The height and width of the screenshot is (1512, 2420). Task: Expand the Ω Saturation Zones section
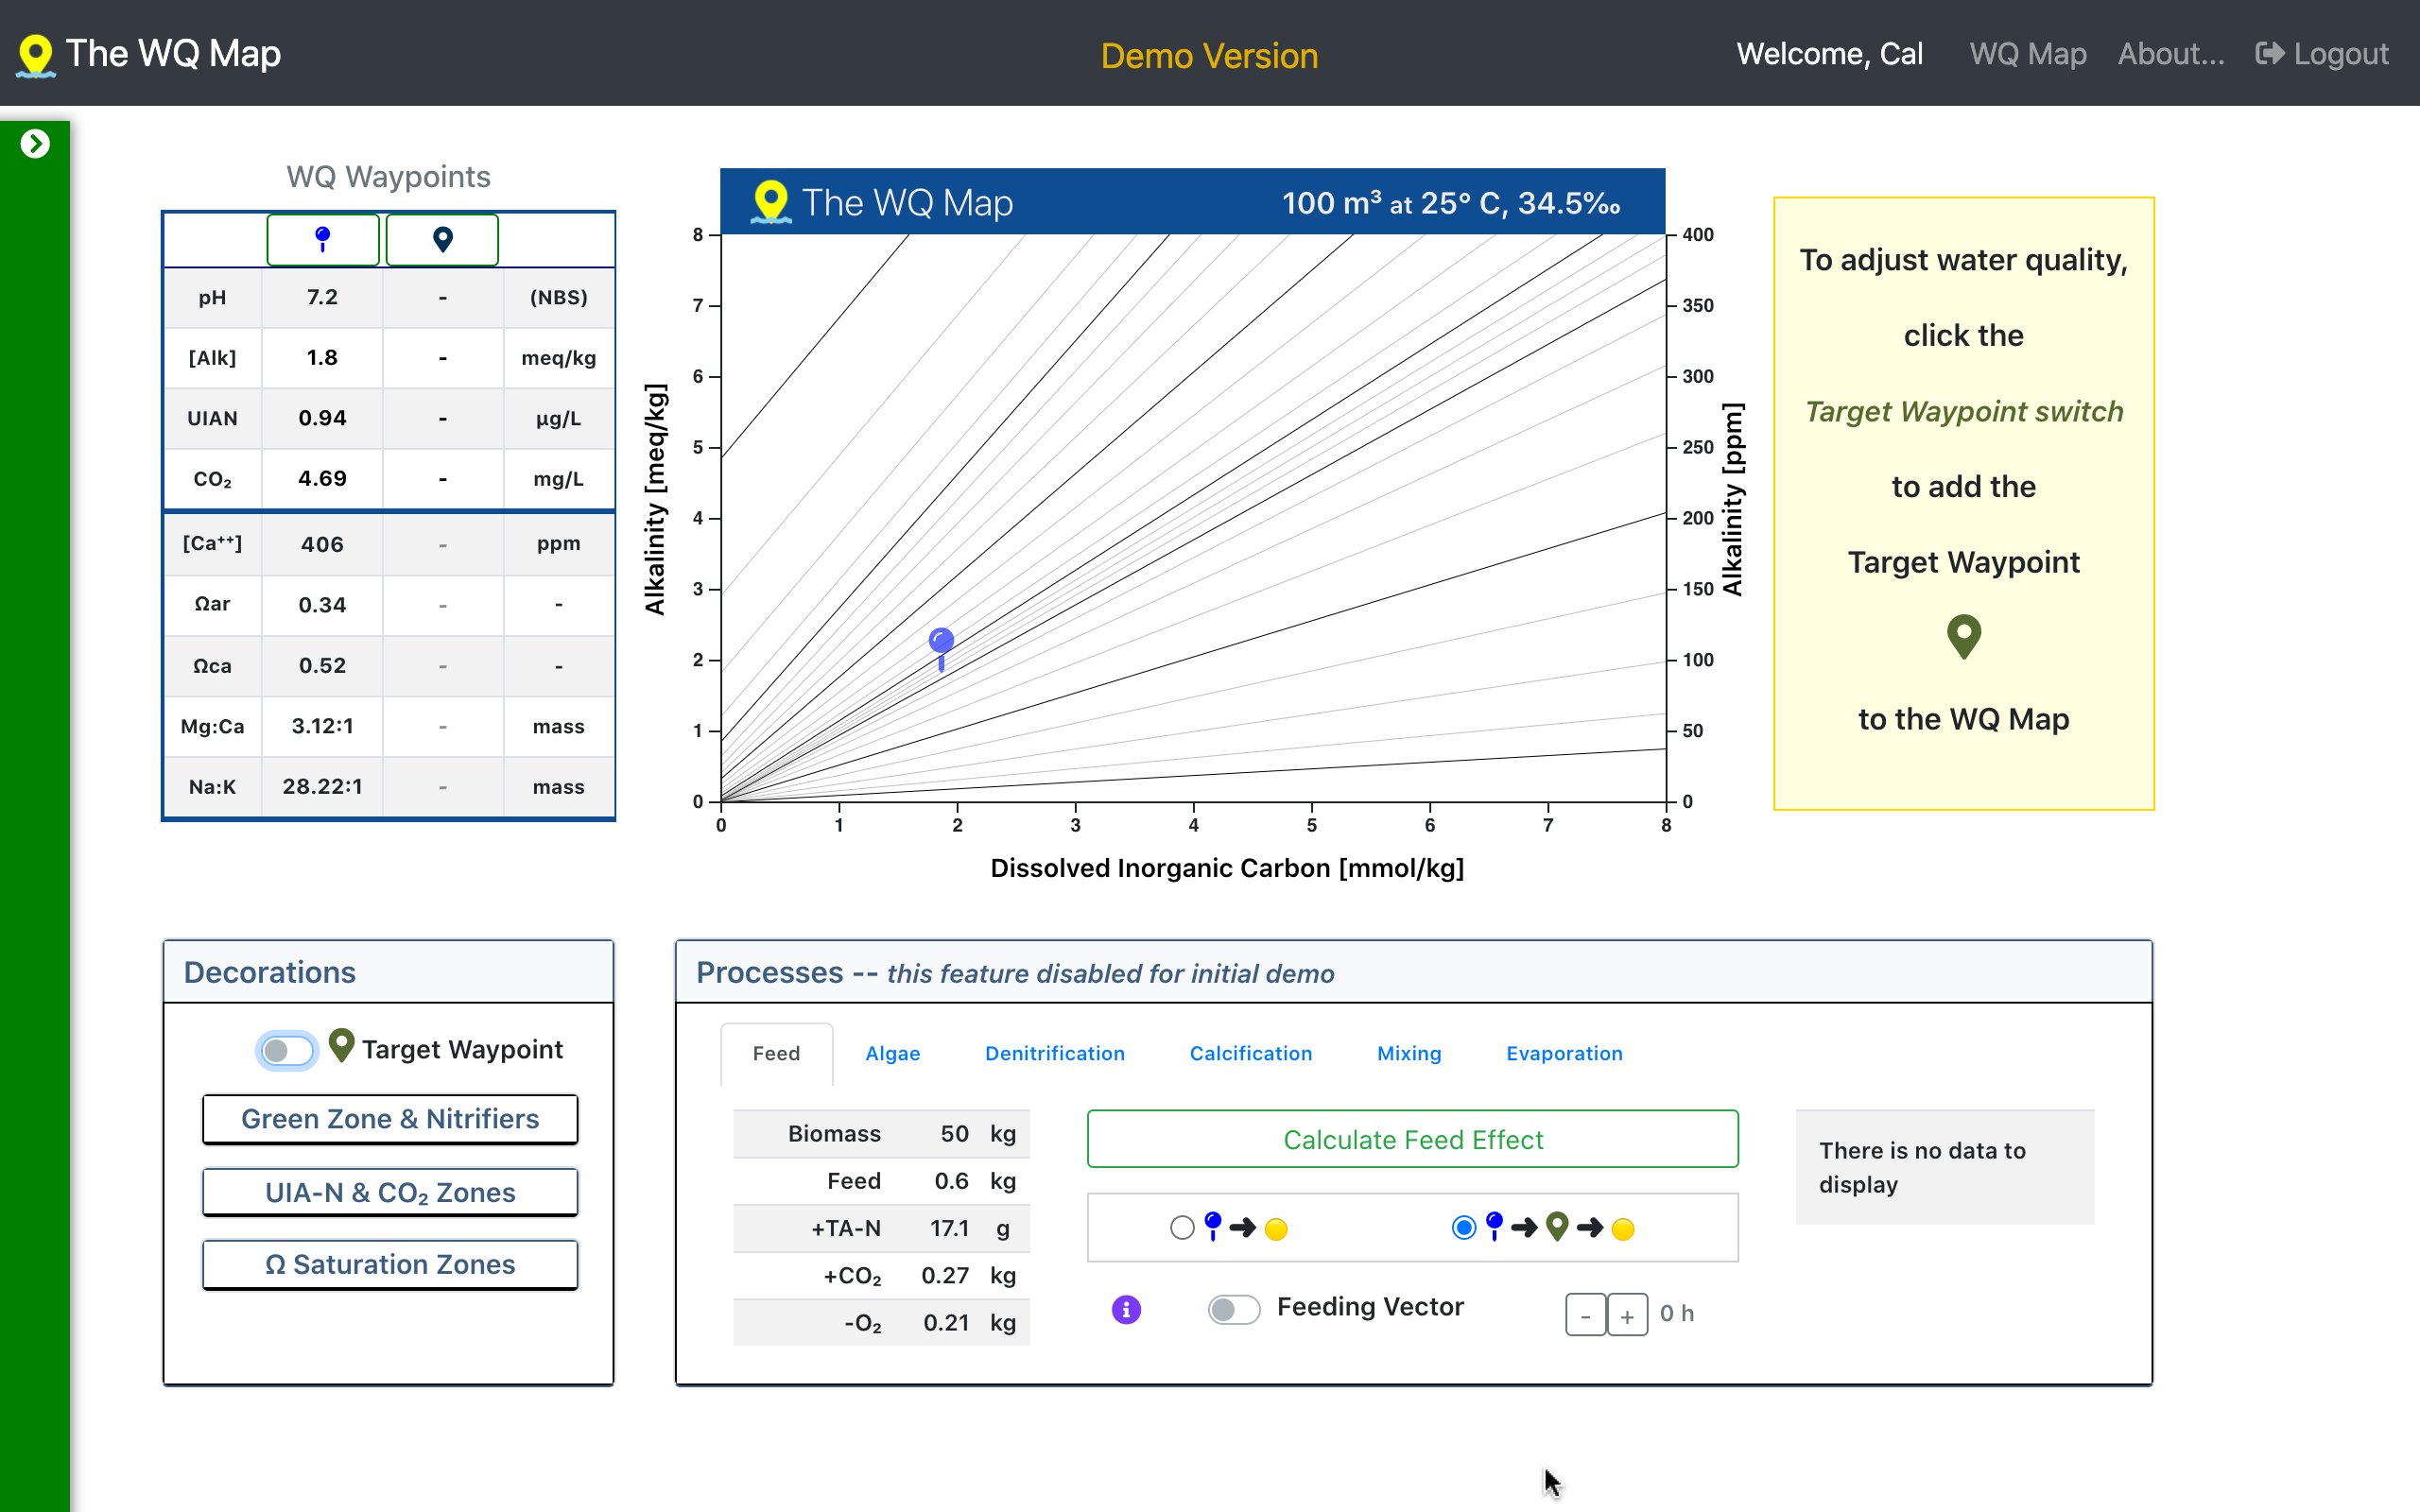(390, 1265)
